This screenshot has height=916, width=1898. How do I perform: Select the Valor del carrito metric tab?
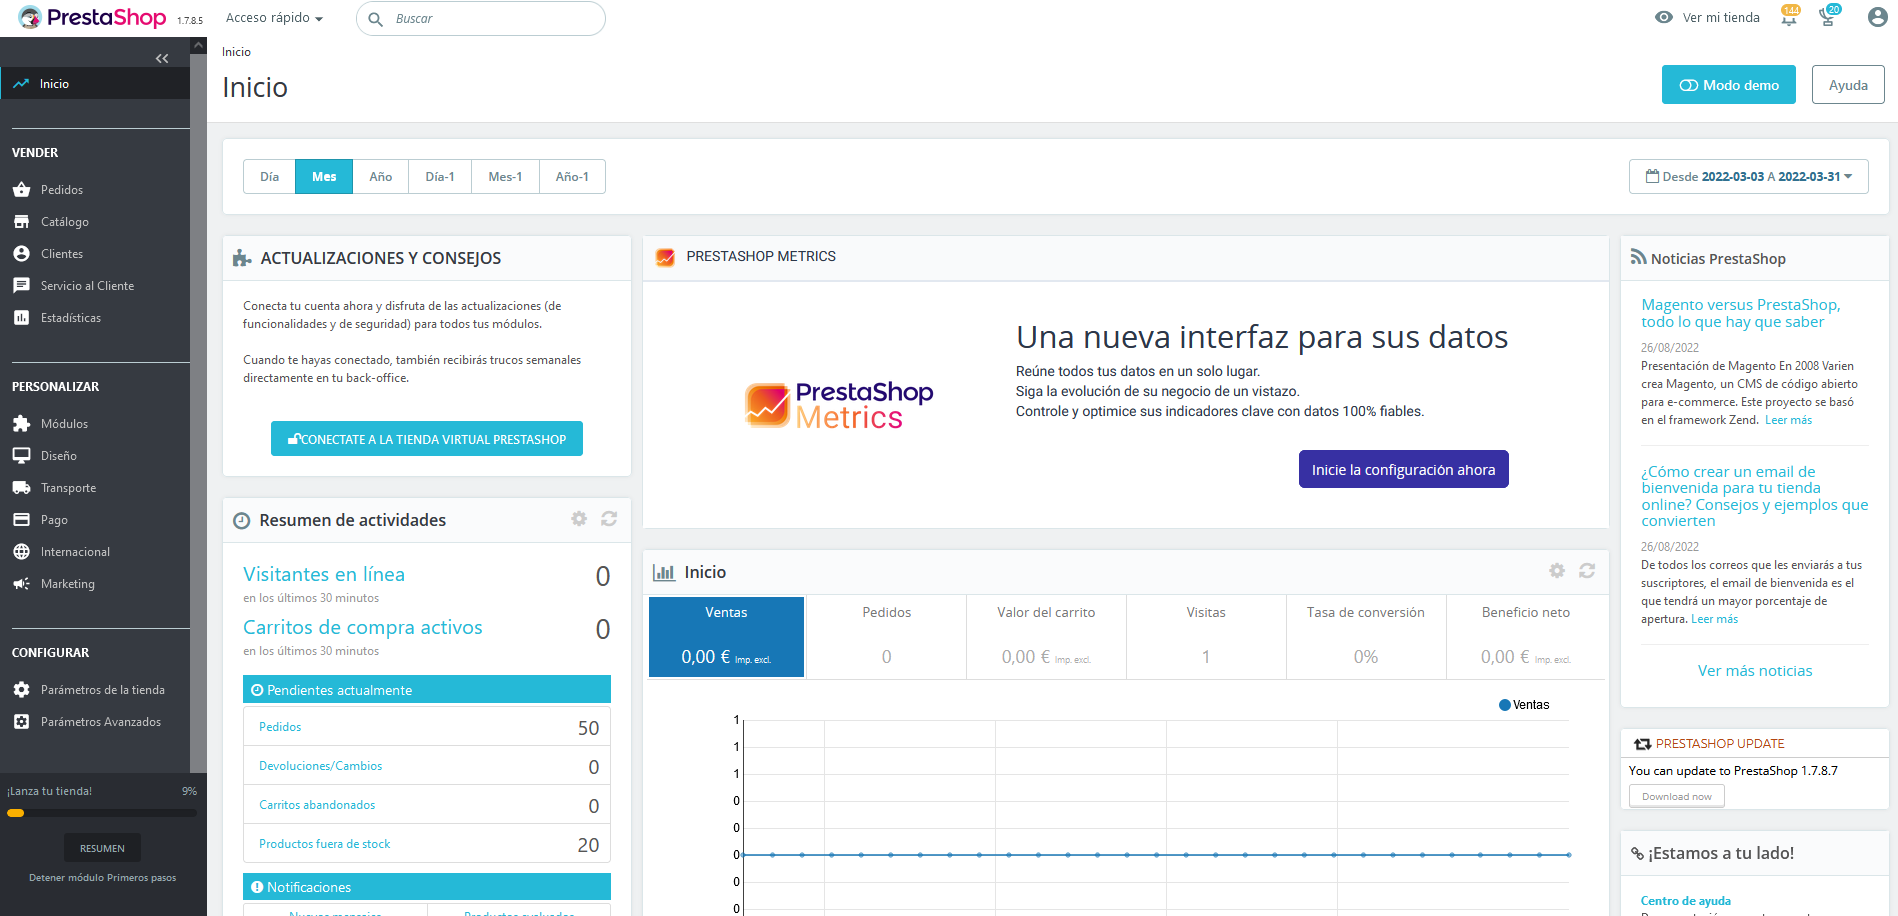(1046, 637)
